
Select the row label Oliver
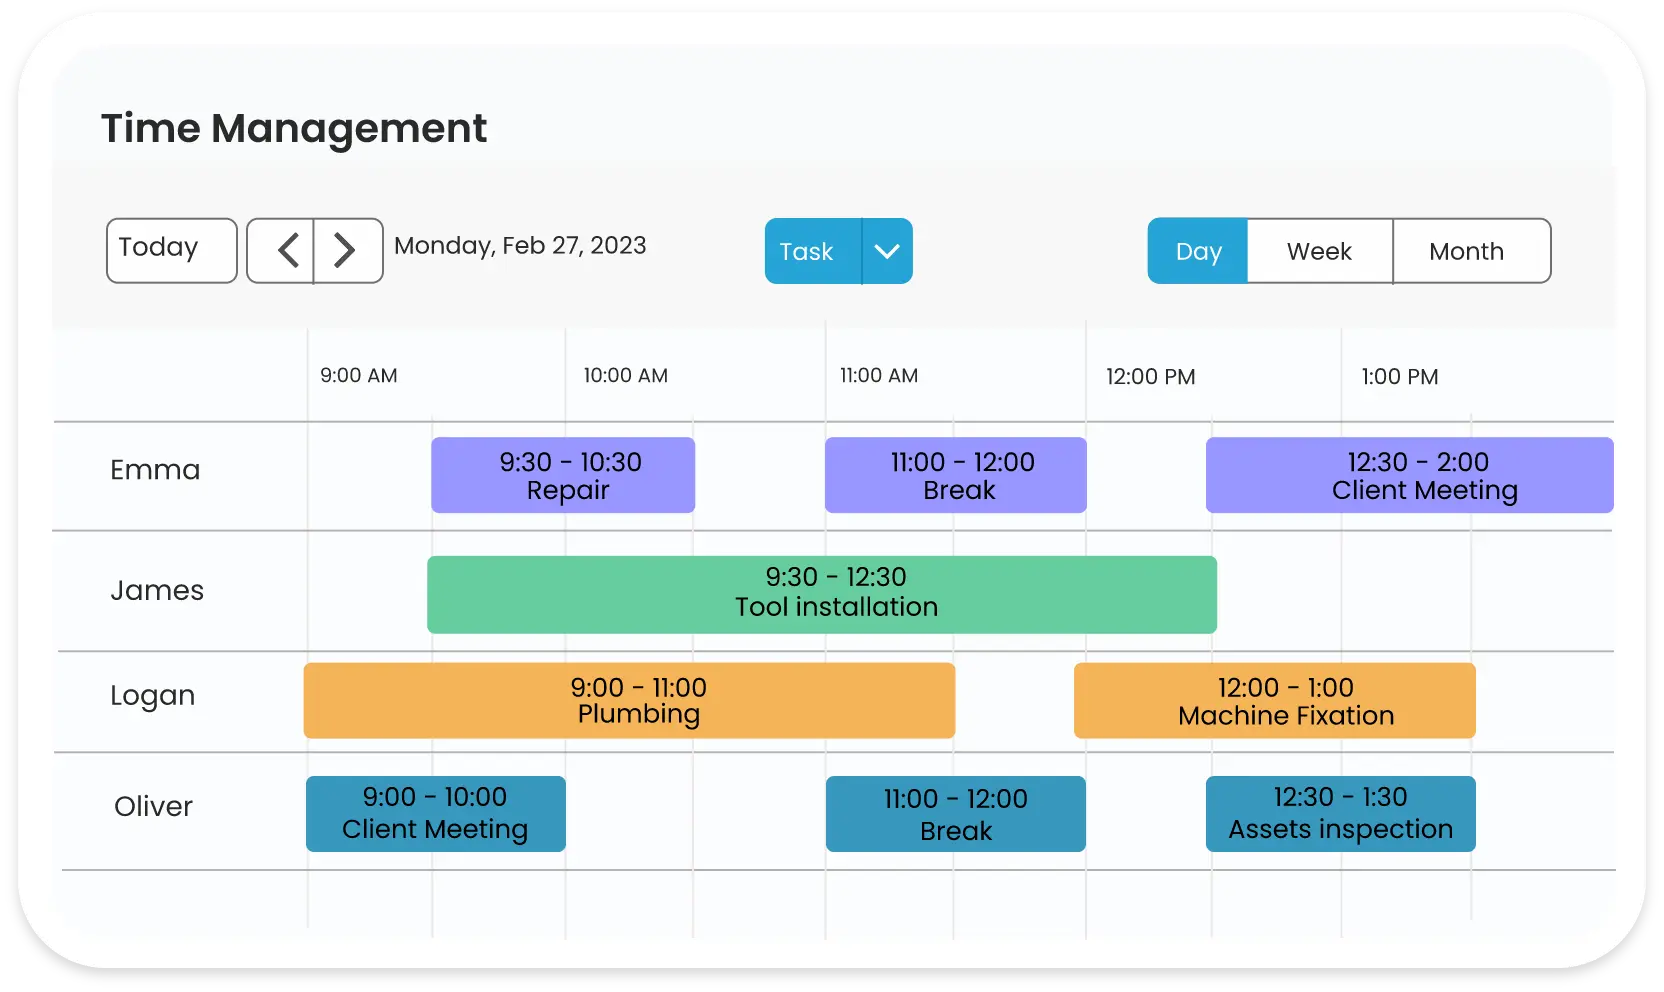click(152, 806)
